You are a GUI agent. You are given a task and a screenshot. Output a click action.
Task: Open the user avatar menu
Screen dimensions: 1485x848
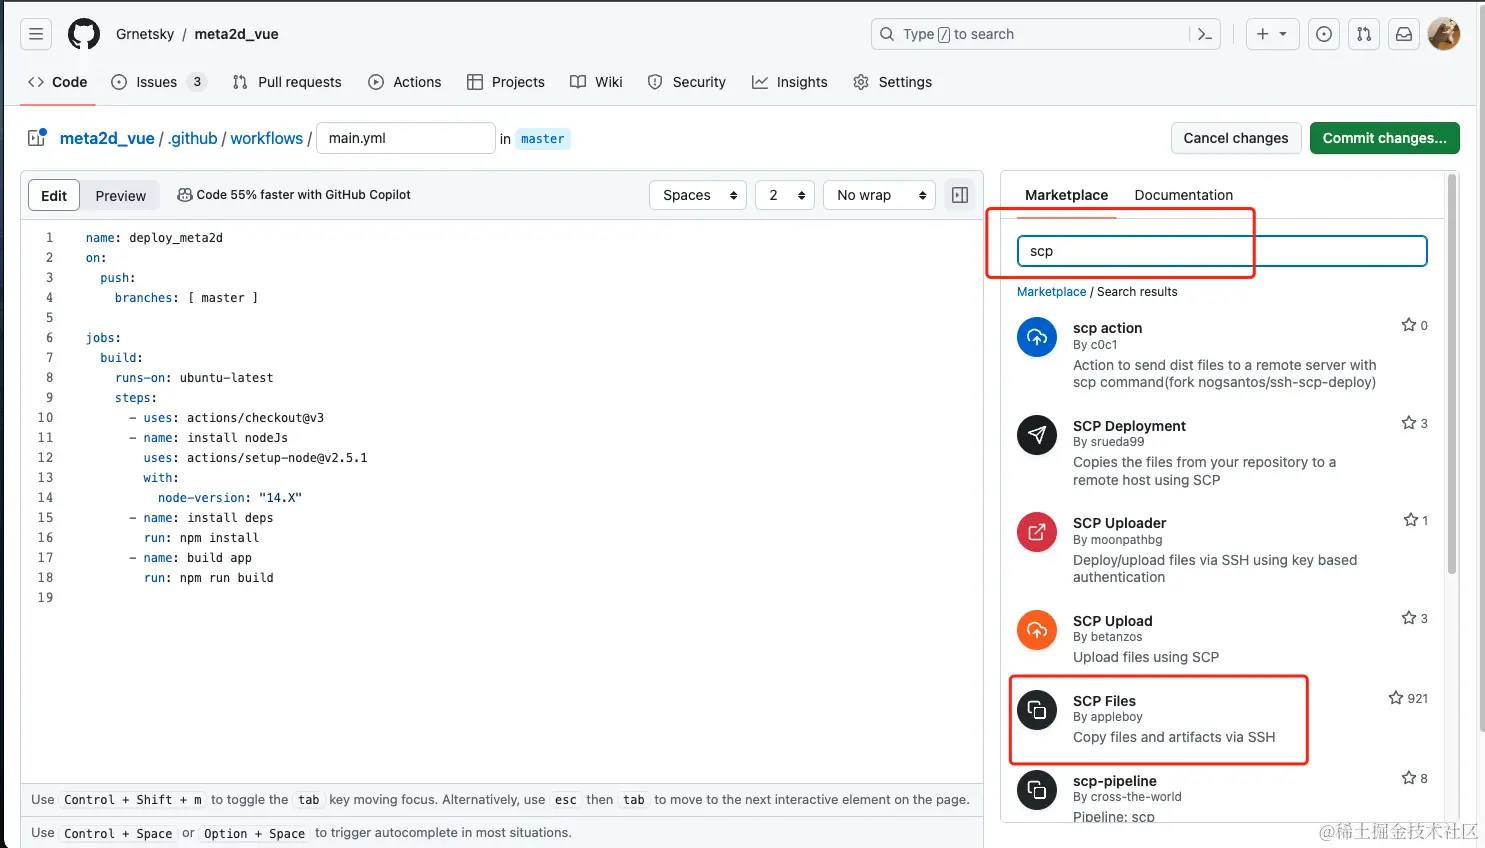(1444, 34)
